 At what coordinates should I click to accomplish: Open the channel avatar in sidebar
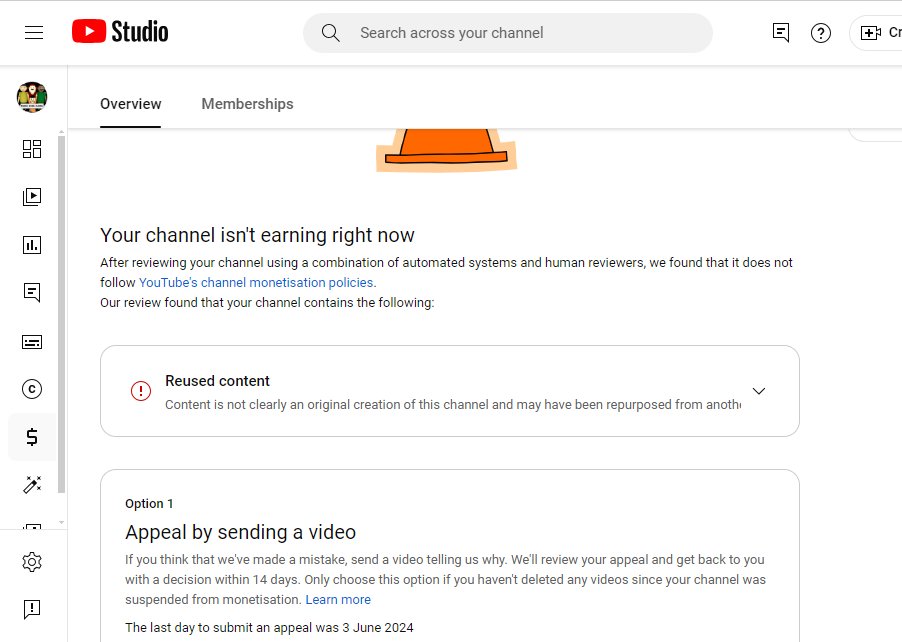point(32,97)
